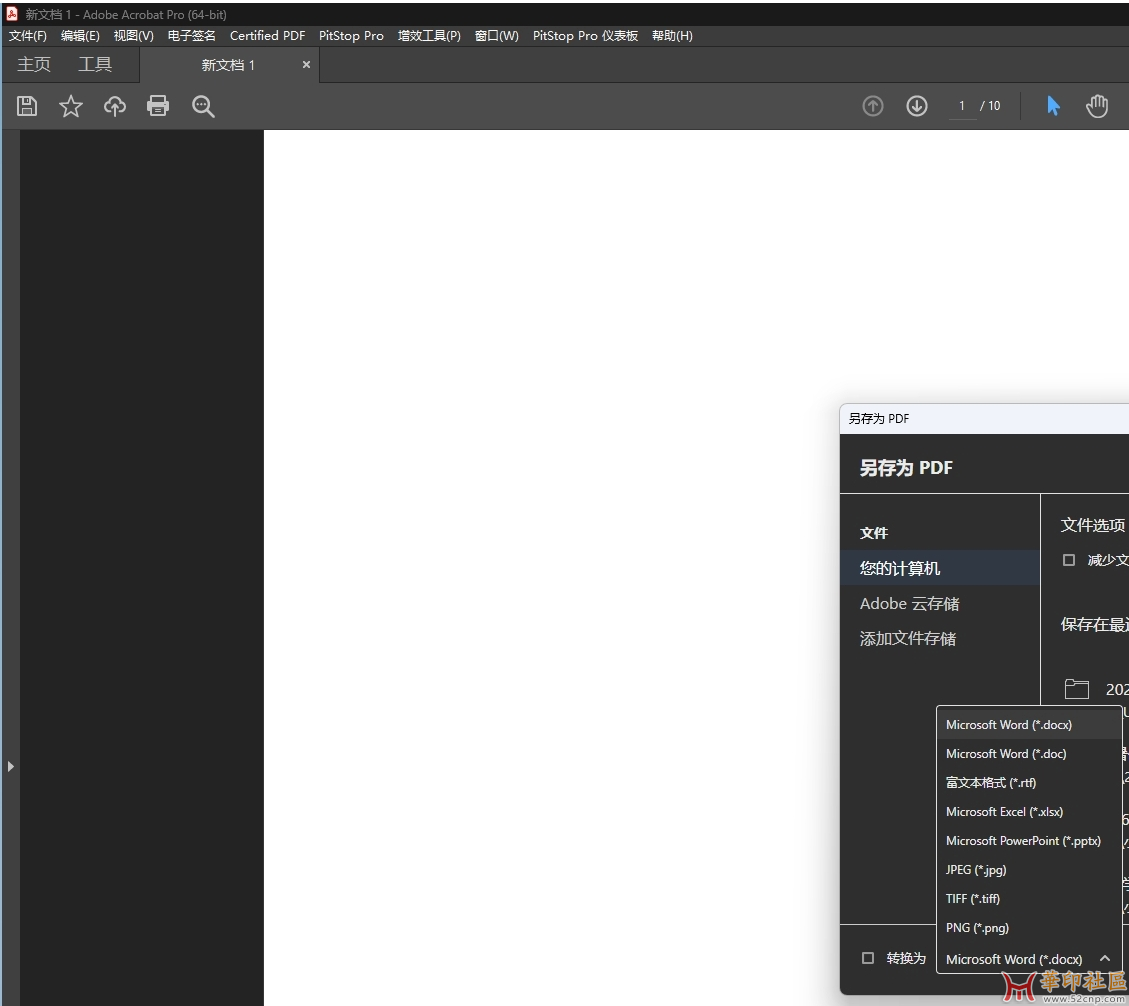
Task: Switch to the 工具 tab
Action: click(x=95, y=65)
